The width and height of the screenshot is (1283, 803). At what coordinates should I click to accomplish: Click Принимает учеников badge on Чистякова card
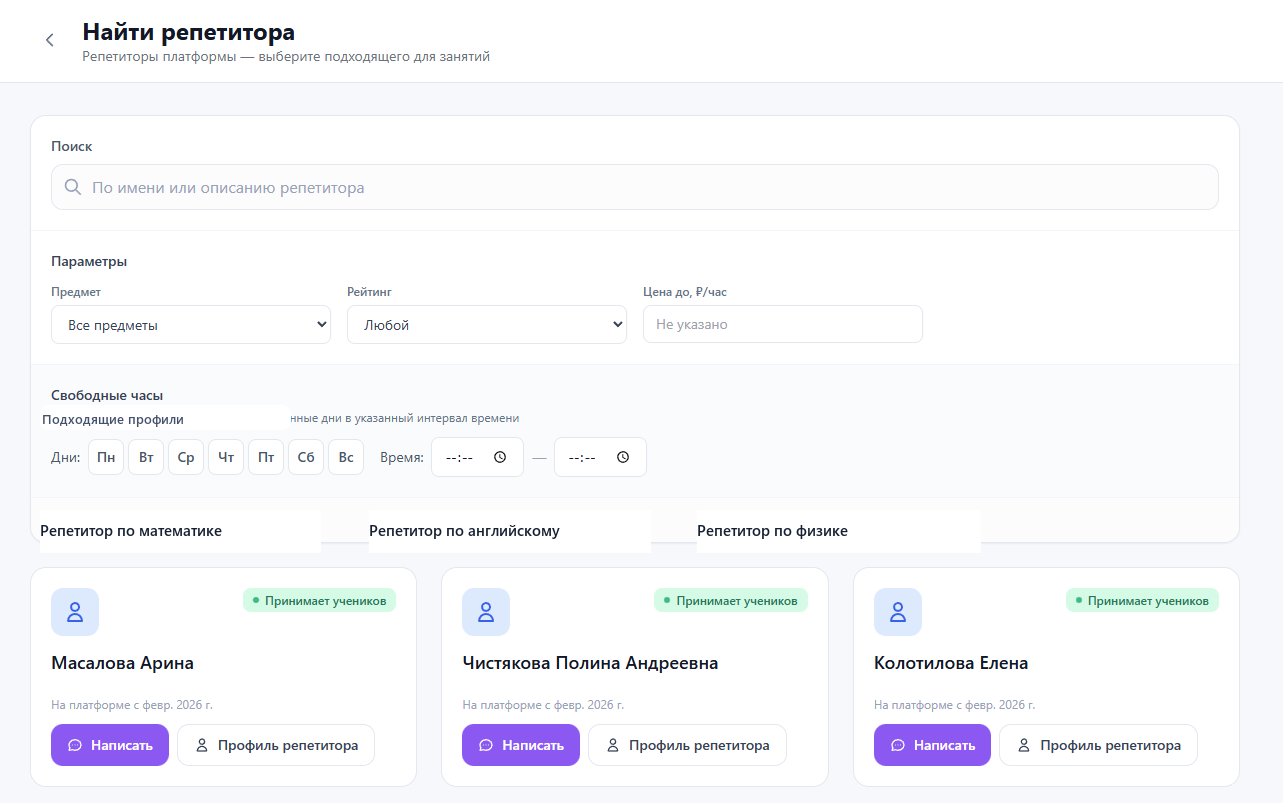click(x=731, y=600)
